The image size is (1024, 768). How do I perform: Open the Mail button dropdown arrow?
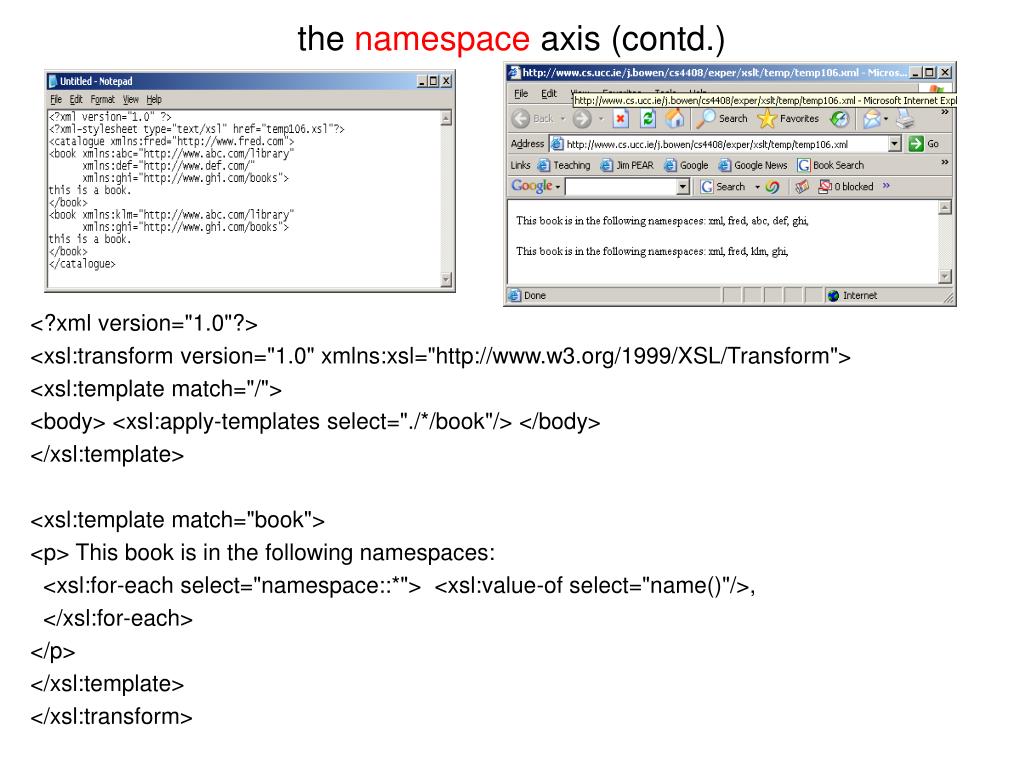pos(886,119)
